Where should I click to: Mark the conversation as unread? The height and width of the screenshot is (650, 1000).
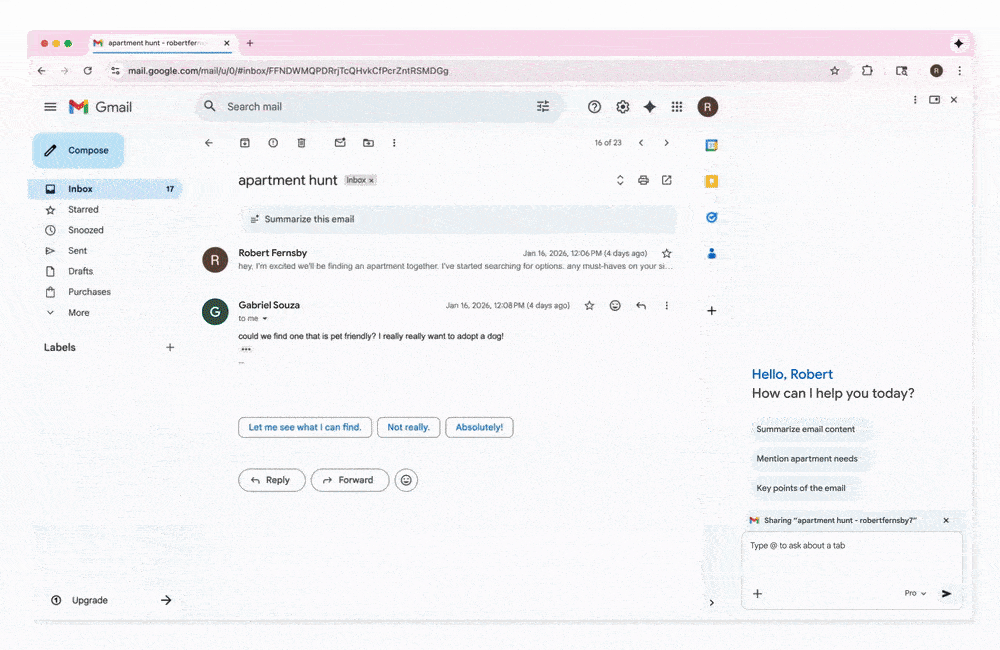[340, 143]
